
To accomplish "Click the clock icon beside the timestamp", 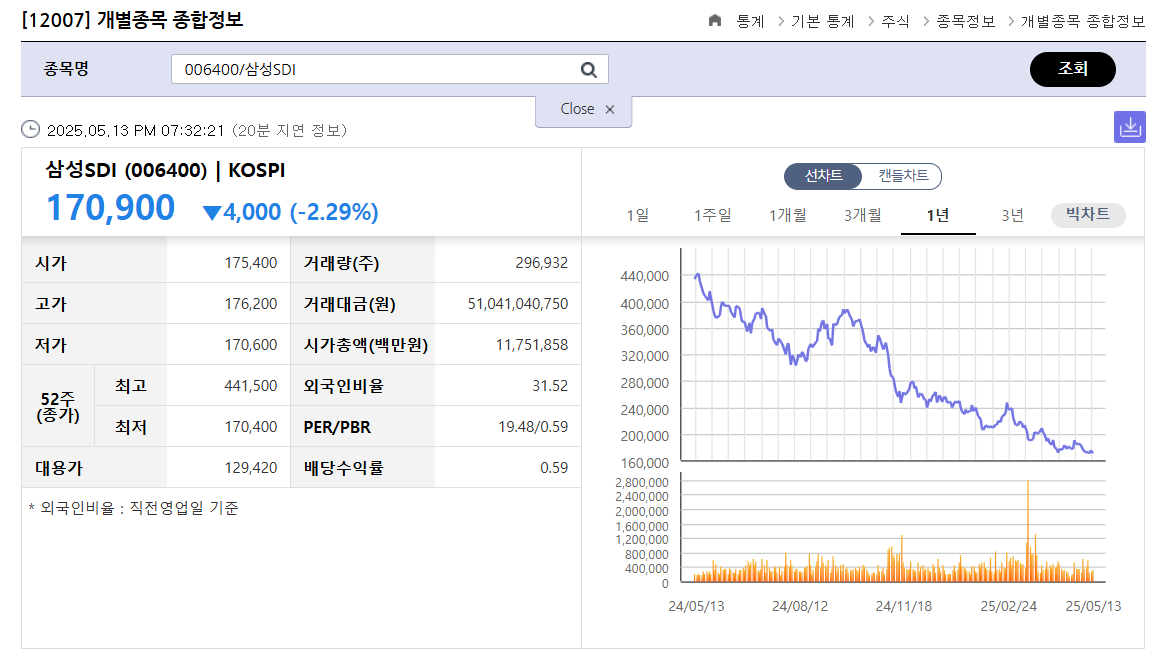I will click(x=30, y=128).
